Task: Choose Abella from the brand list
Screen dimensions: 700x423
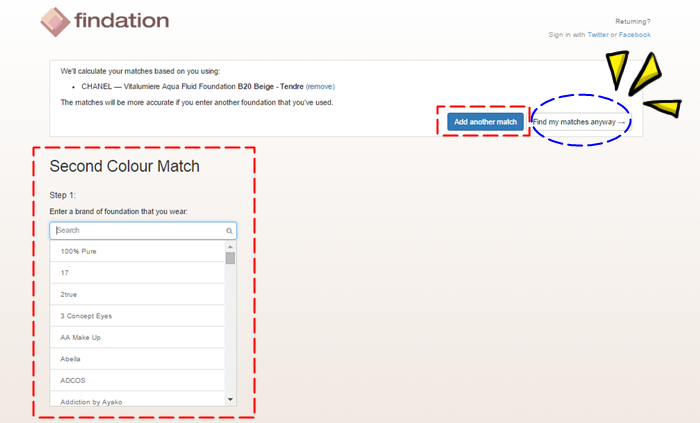Action: [137, 359]
